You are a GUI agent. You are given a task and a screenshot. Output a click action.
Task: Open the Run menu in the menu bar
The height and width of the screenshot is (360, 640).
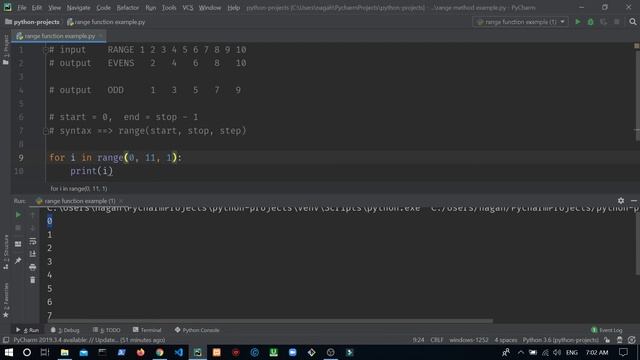click(151, 8)
